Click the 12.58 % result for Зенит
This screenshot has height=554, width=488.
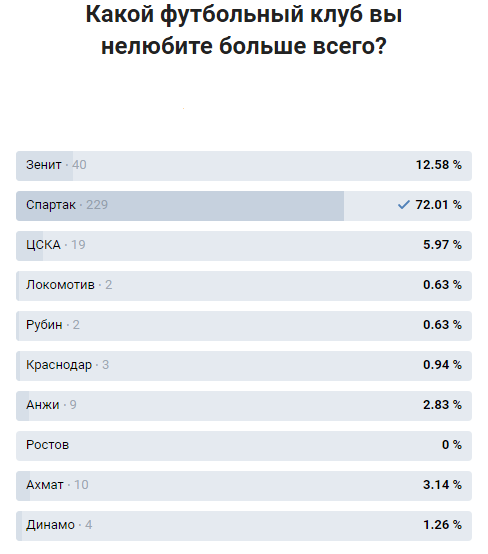[x=439, y=165]
